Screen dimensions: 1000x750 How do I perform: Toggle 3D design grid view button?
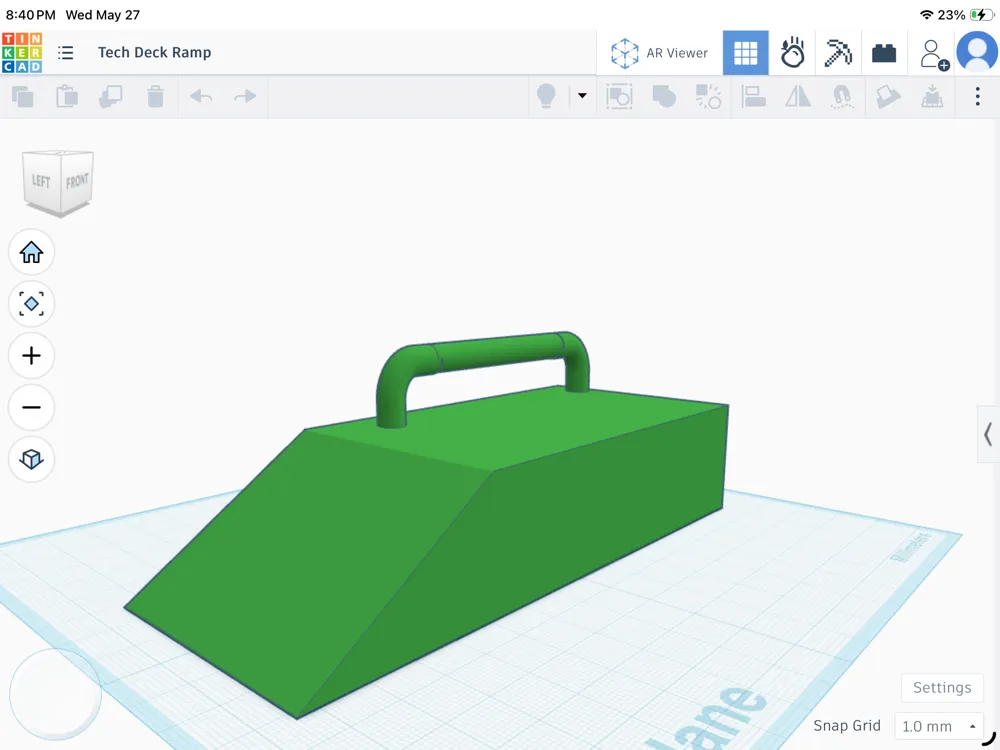pos(746,53)
